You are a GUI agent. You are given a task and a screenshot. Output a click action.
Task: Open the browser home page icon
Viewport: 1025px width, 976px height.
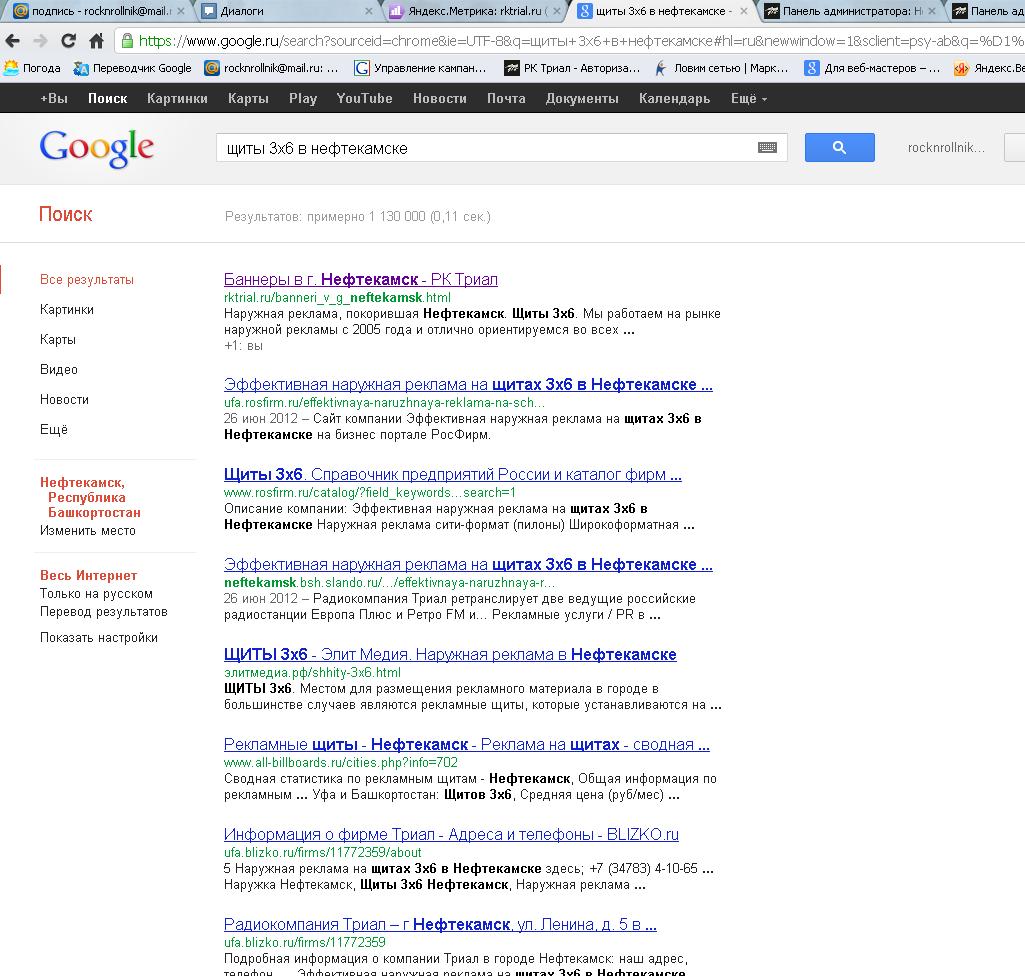tap(97, 41)
